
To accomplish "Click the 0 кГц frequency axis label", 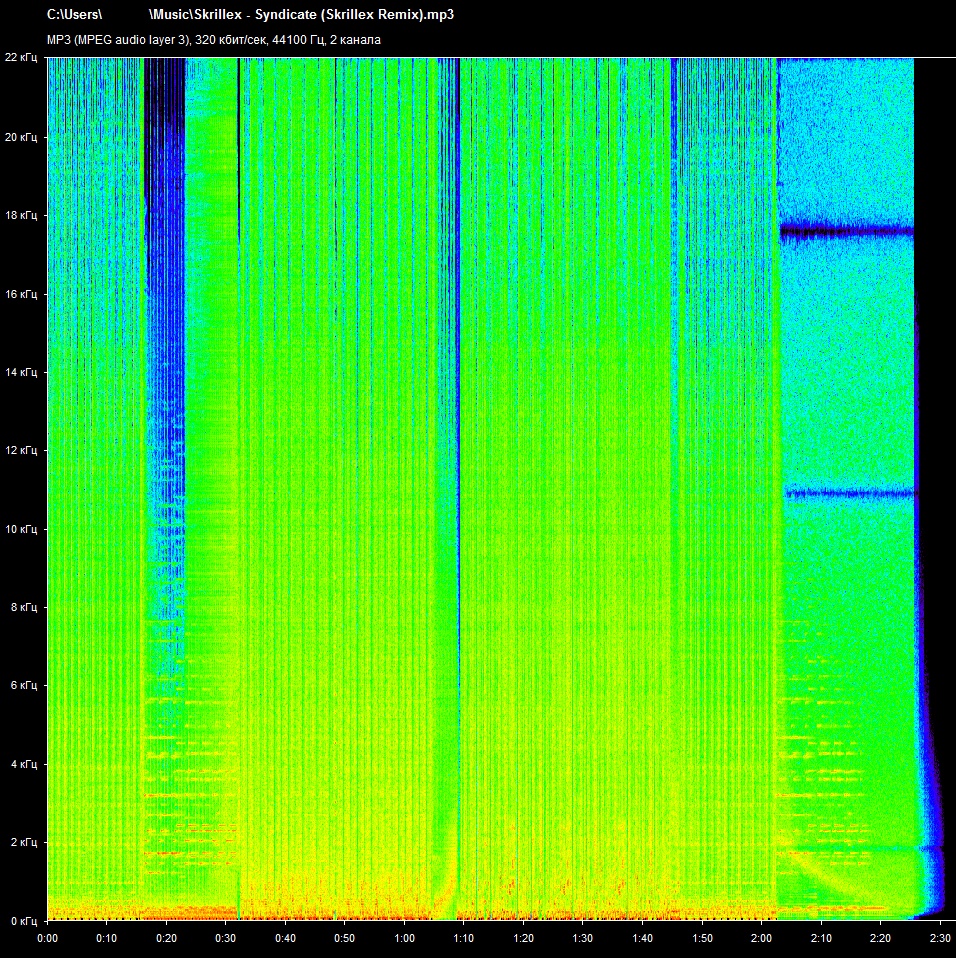I will (x=23, y=920).
